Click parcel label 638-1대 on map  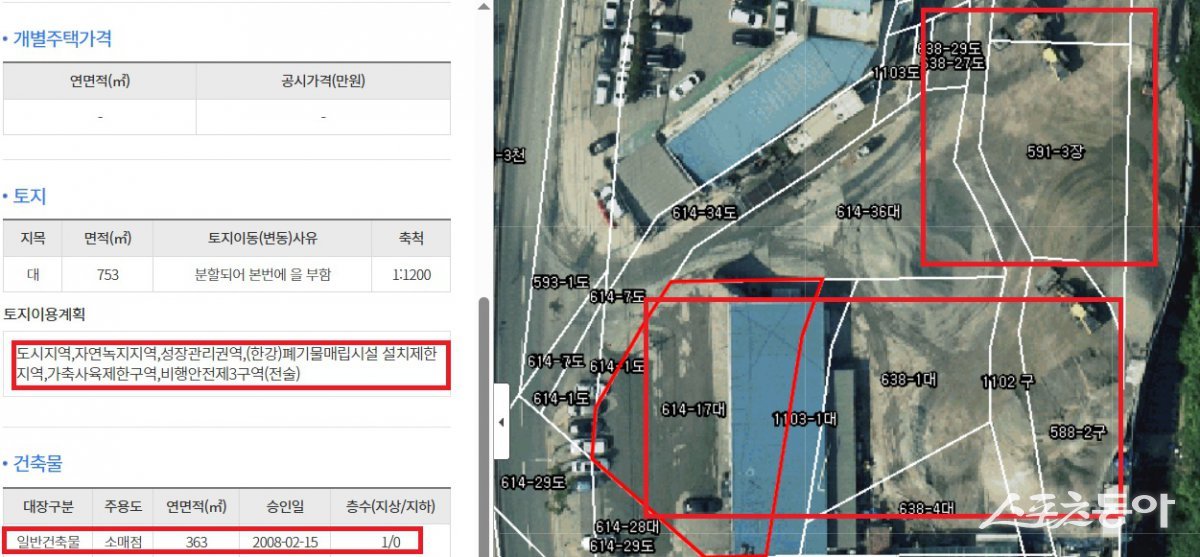[908, 380]
